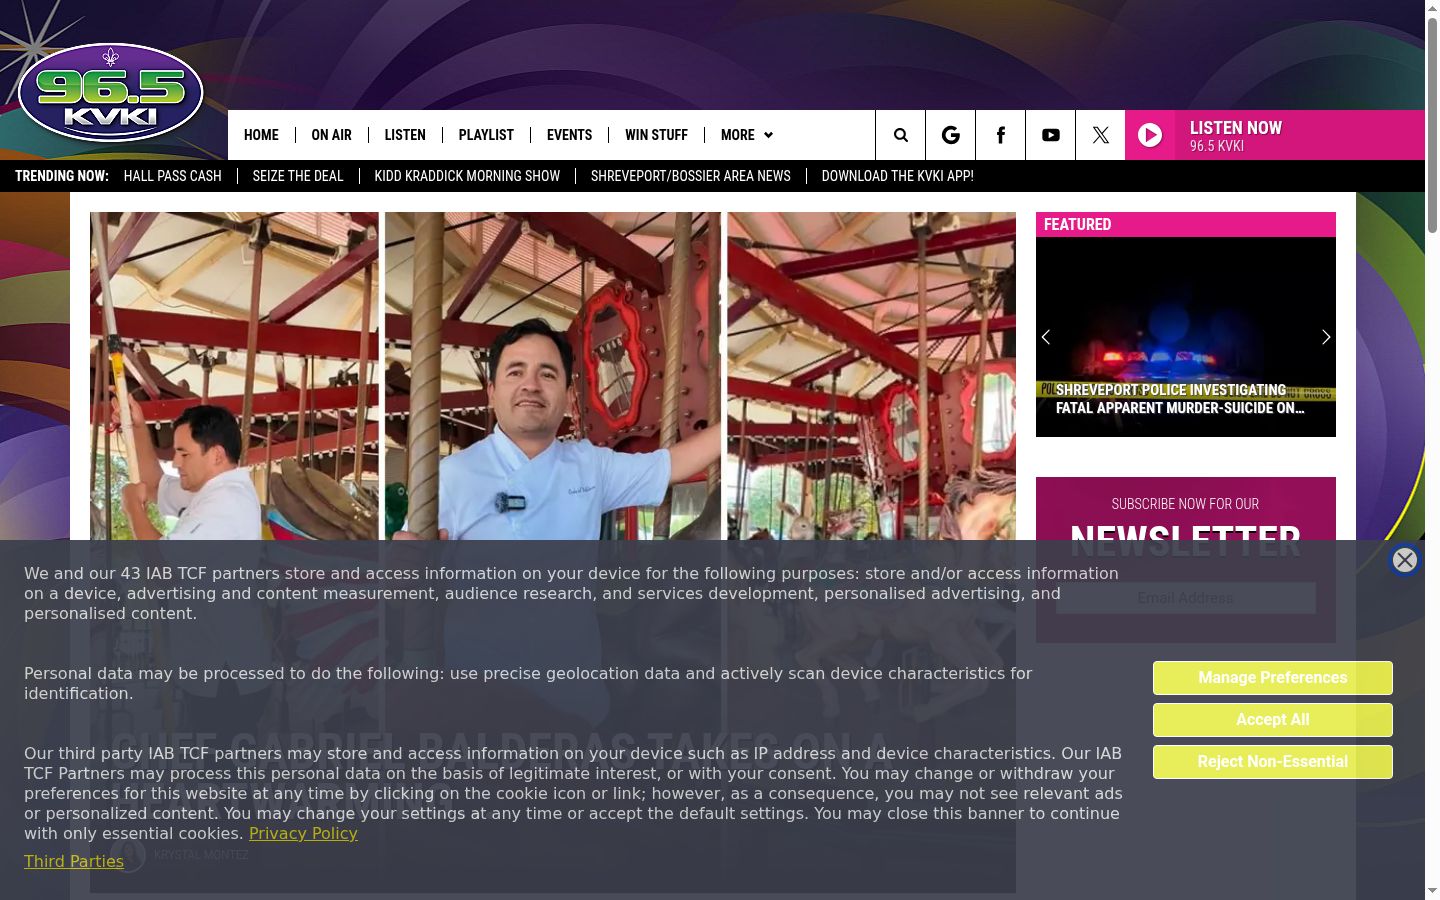Open the X (Twitter) icon
1440x900 pixels.
pyautogui.click(x=1100, y=135)
